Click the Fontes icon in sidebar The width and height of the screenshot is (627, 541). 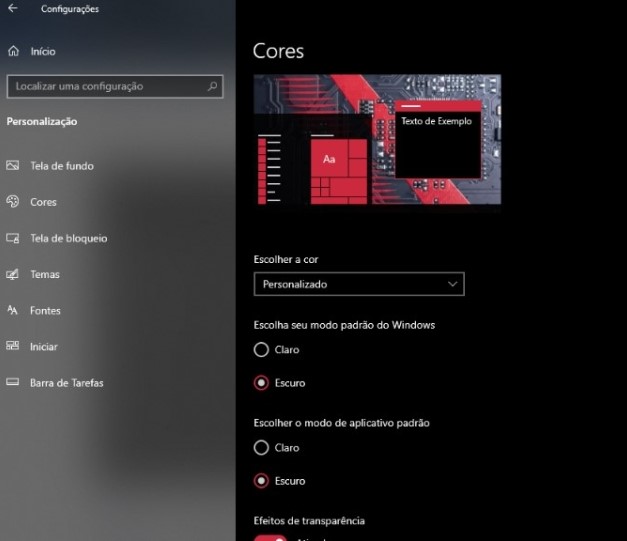[x=13, y=310]
